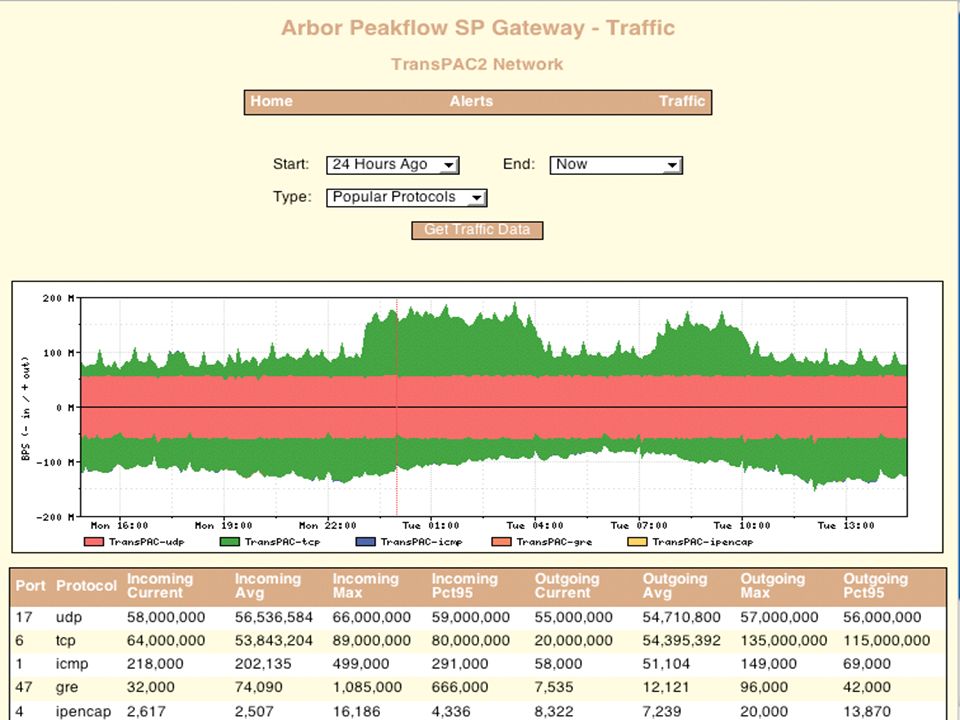Screen dimensions: 960x720
Task: Click icmp outgoing max value 149,000
Action: 768,664
